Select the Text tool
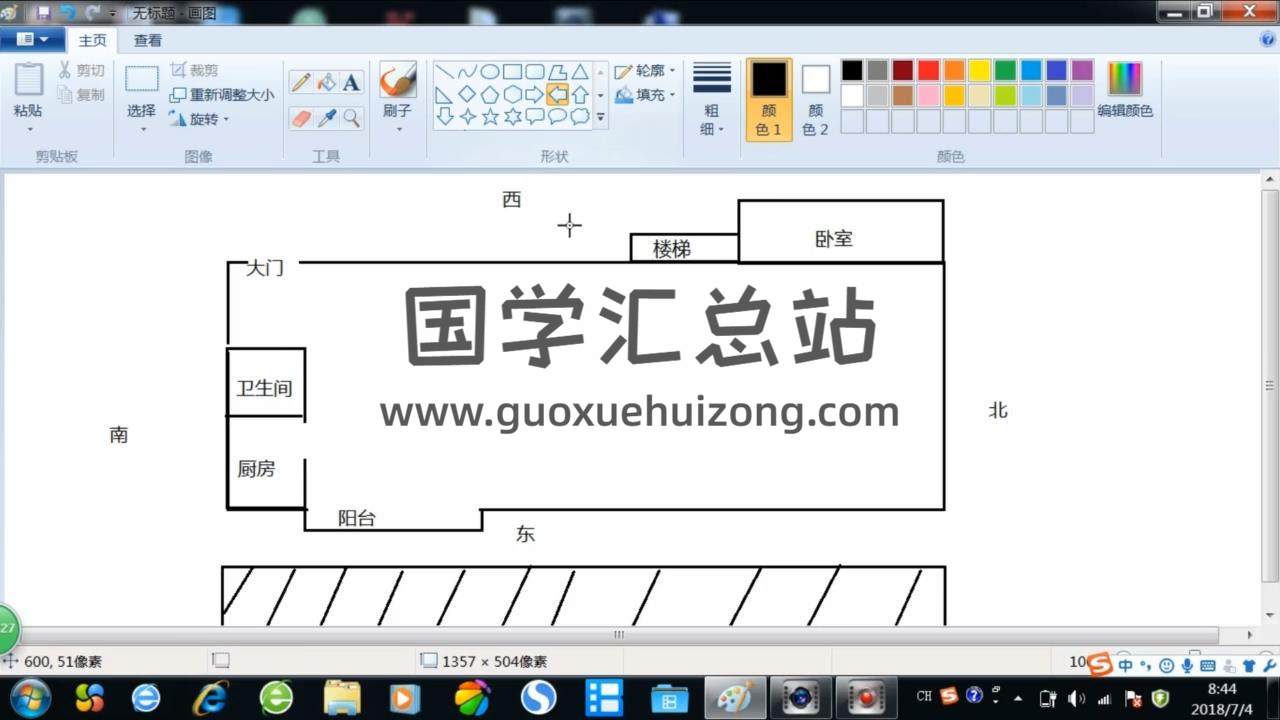Image resolution: width=1280 pixels, height=720 pixels. point(351,83)
